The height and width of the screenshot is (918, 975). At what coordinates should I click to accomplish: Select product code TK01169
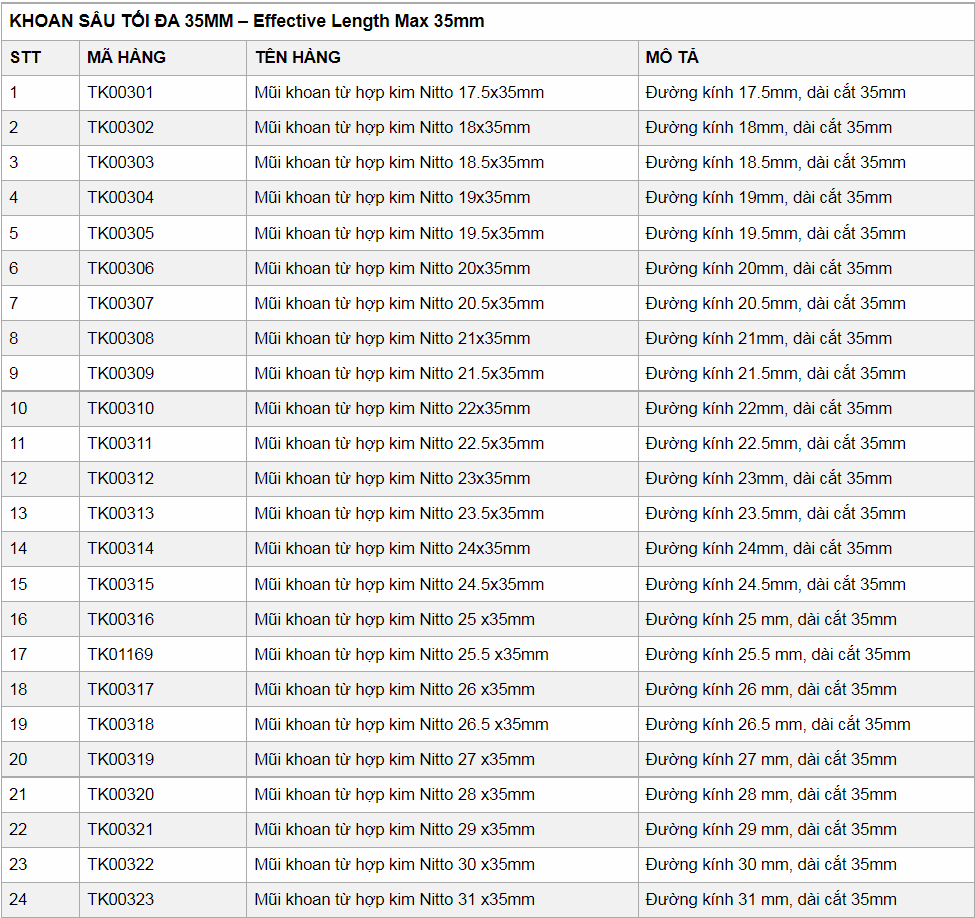coord(121,654)
